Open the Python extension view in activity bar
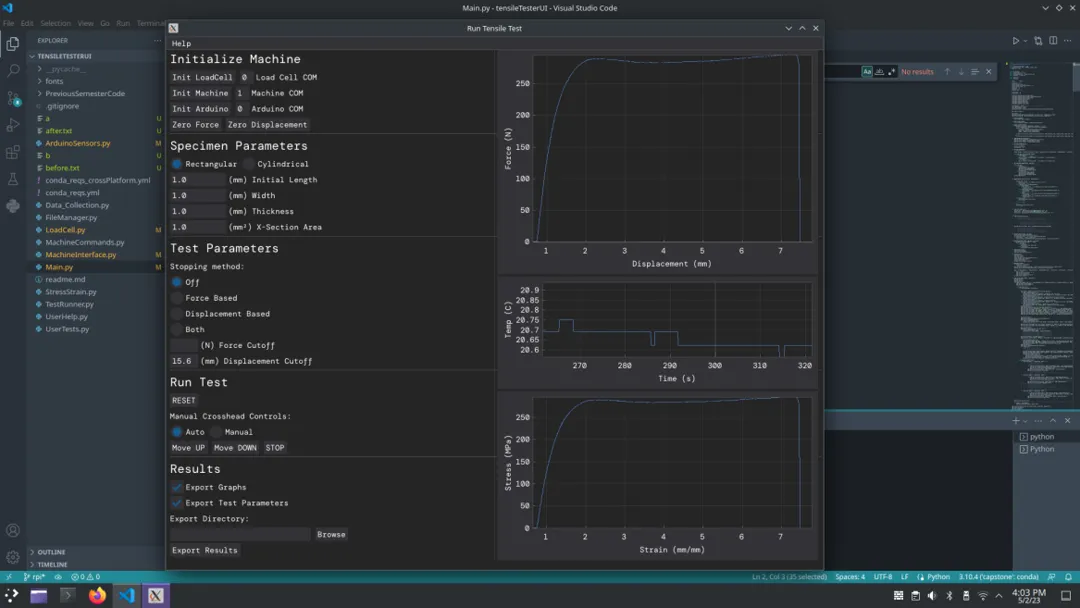Viewport: 1080px width, 608px height. 12,206
